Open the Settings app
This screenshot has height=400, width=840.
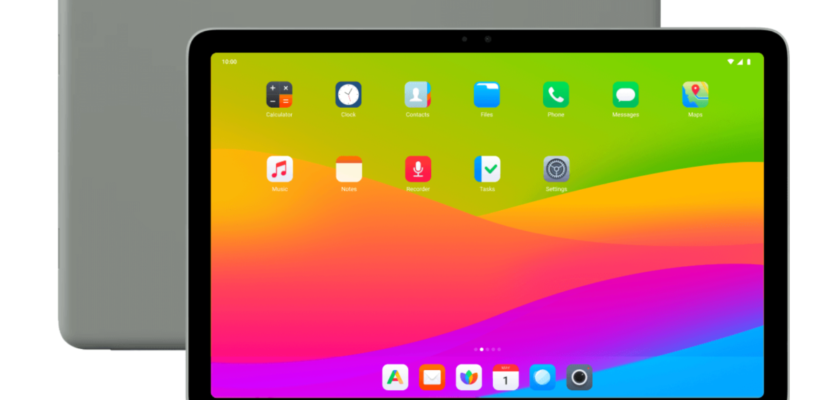(x=556, y=169)
